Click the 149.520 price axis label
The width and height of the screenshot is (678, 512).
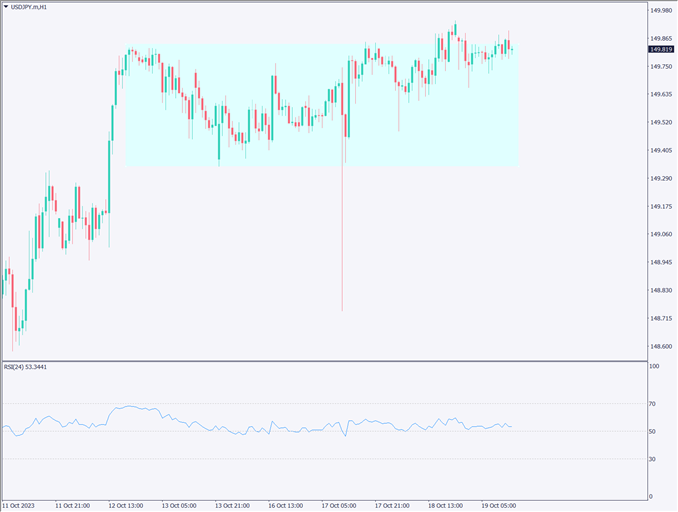pyautogui.click(x=660, y=123)
